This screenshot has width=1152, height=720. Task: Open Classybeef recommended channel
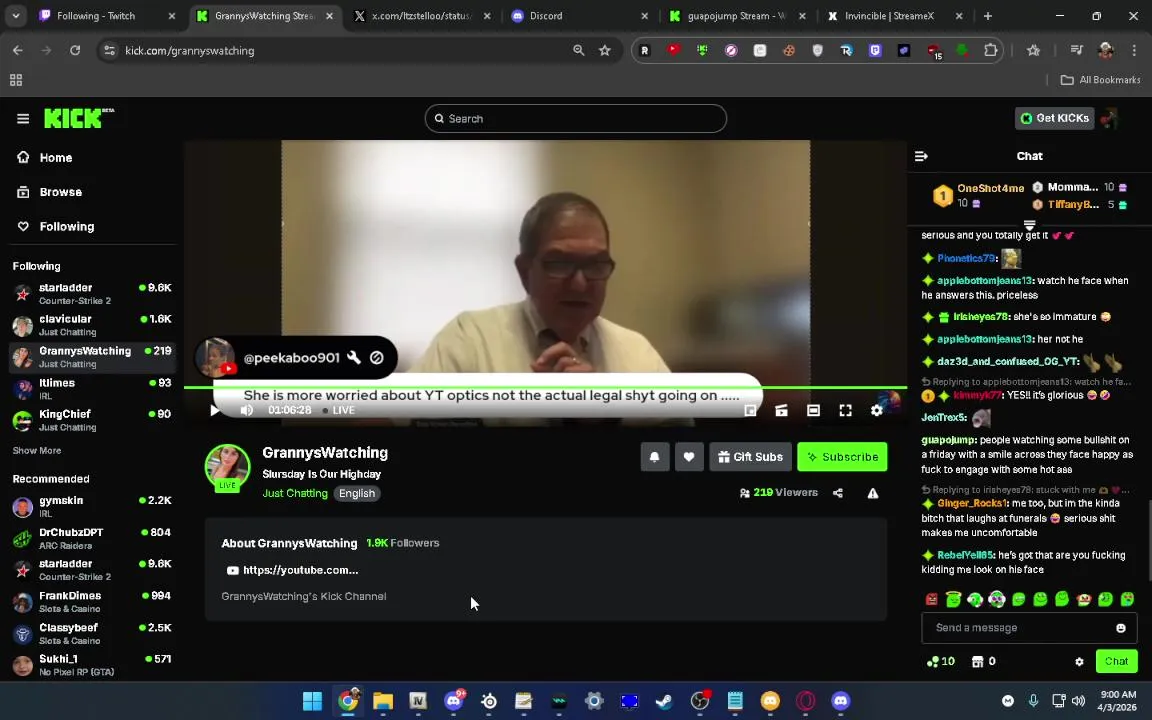(93, 633)
